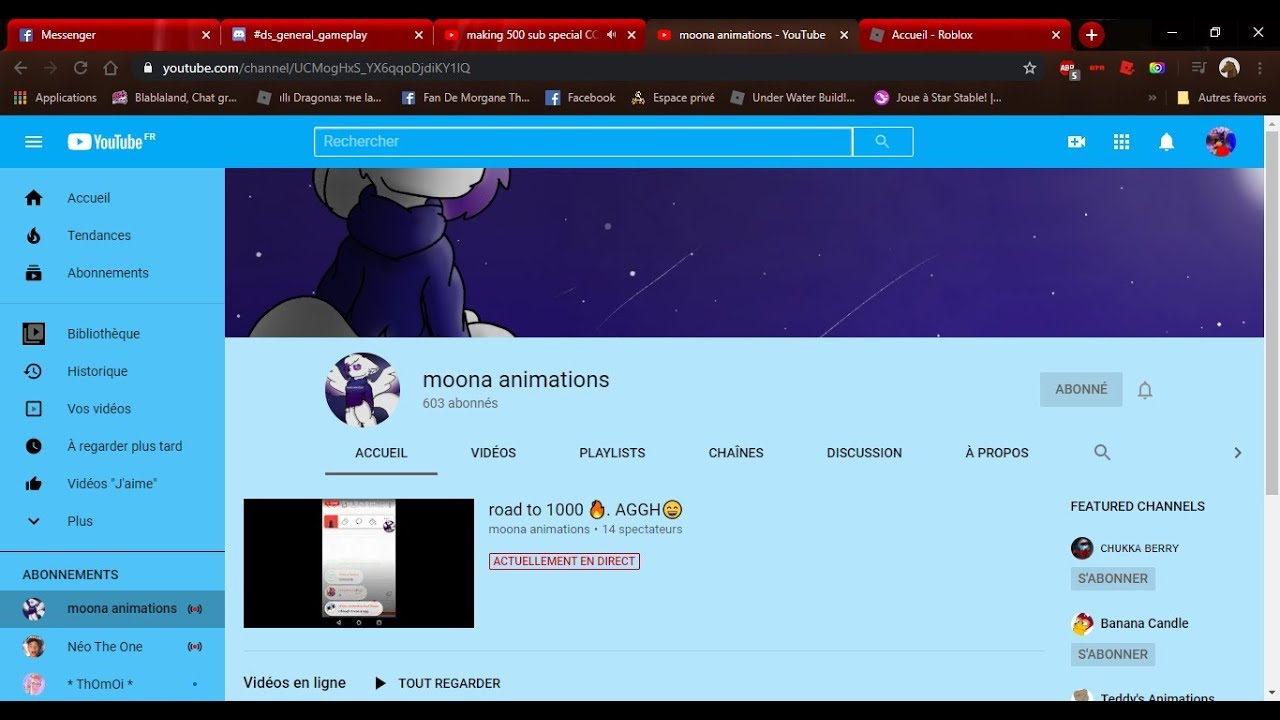Click inside the Rechercher search field

pyautogui.click(x=583, y=142)
